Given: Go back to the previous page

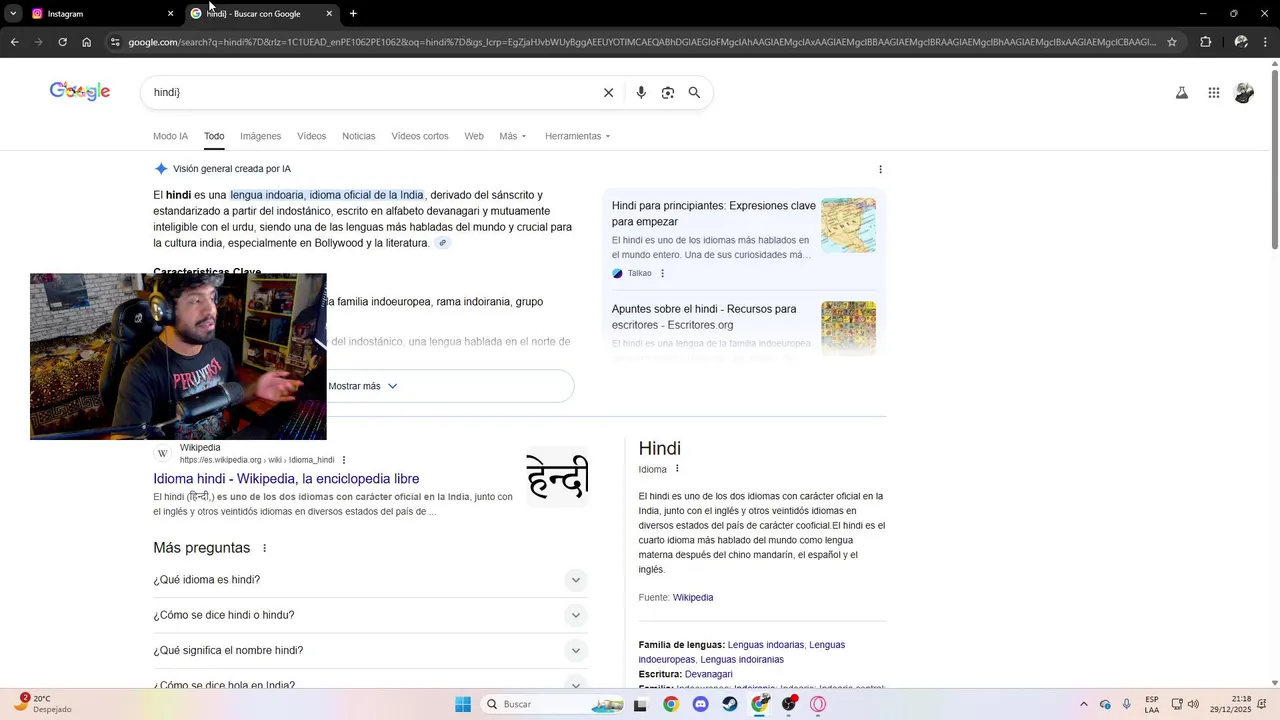Looking at the screenshot, I should pyautogui.click(x=14, y=42).
